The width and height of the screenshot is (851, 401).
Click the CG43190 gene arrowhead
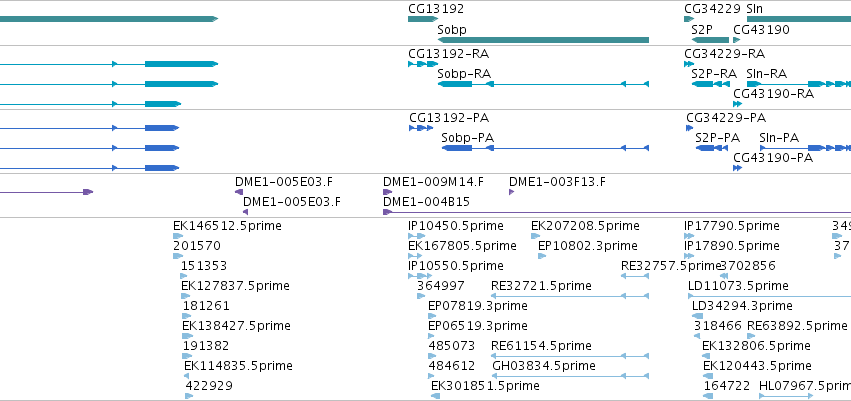click(736, 40)
